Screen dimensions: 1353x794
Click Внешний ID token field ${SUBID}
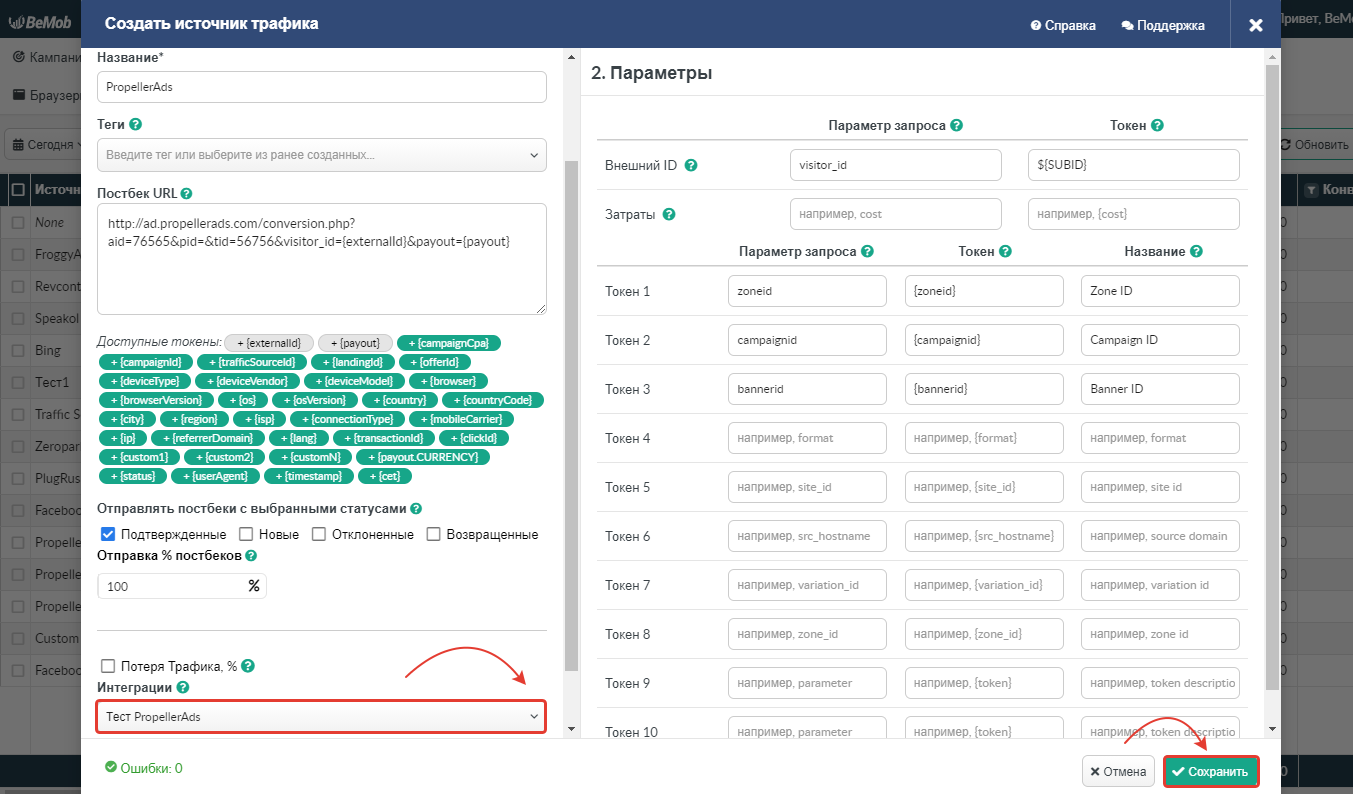point(1134,165)
